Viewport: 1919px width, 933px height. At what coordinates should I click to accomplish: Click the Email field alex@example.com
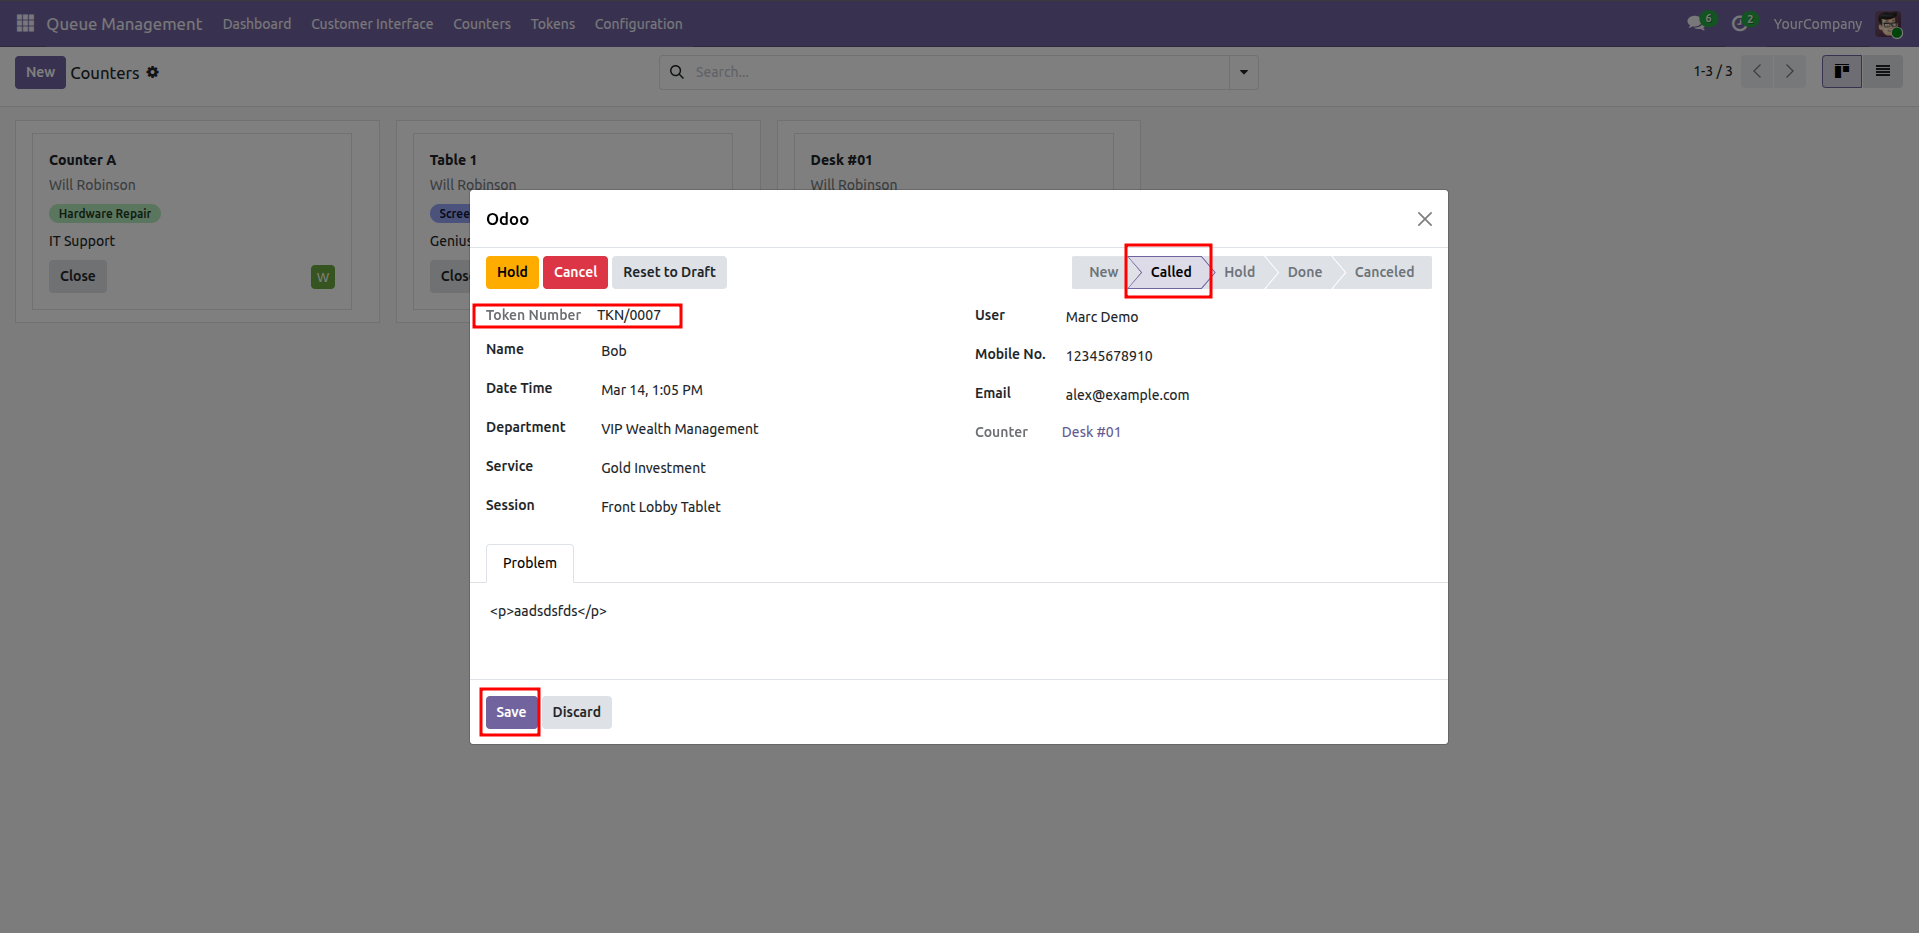(1127, 395)
